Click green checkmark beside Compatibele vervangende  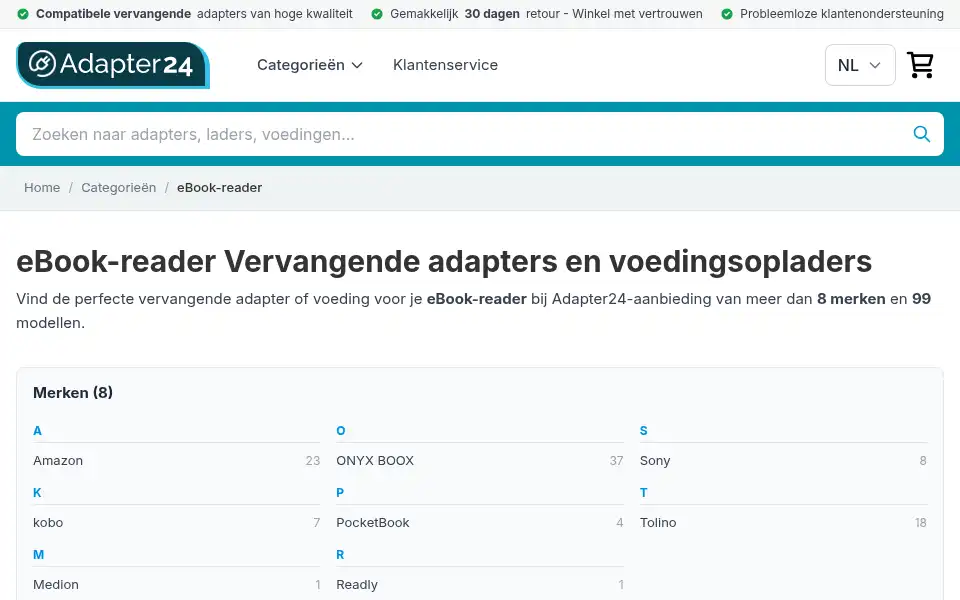(x=23, y=13)
